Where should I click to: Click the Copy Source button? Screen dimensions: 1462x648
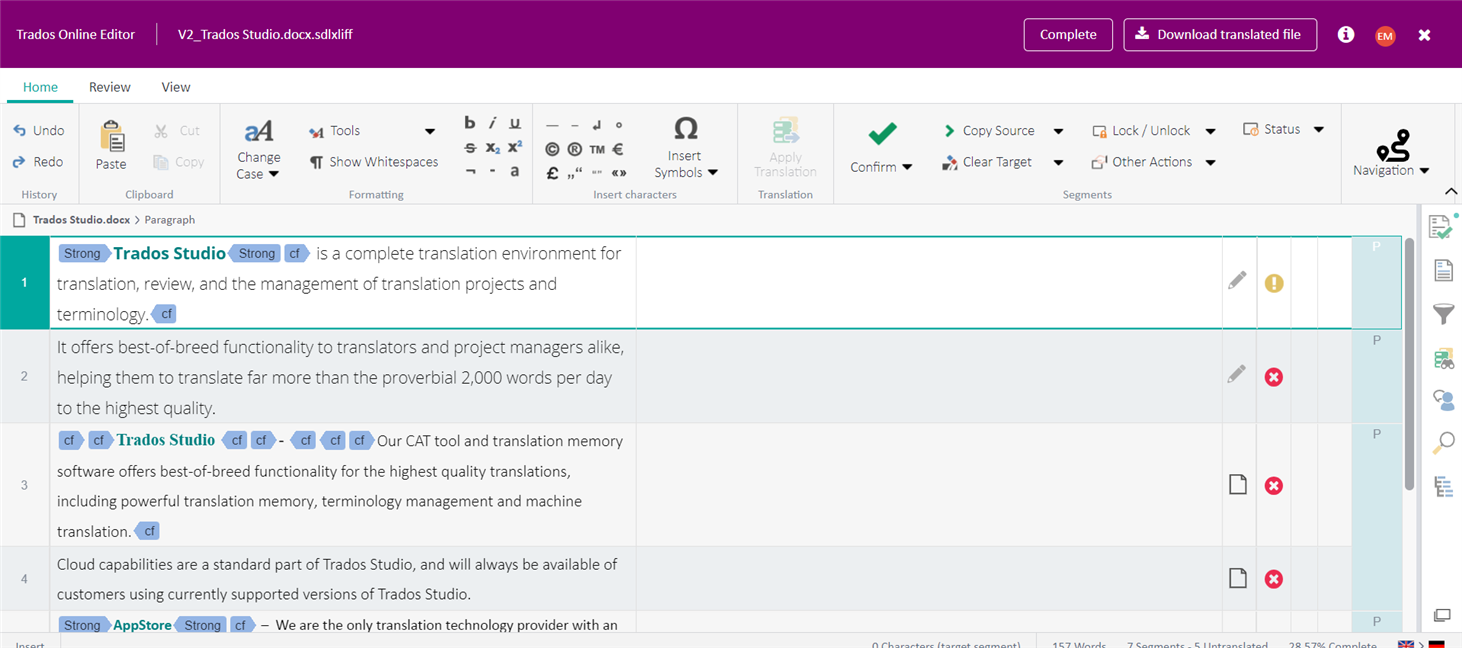coord(989,131)
